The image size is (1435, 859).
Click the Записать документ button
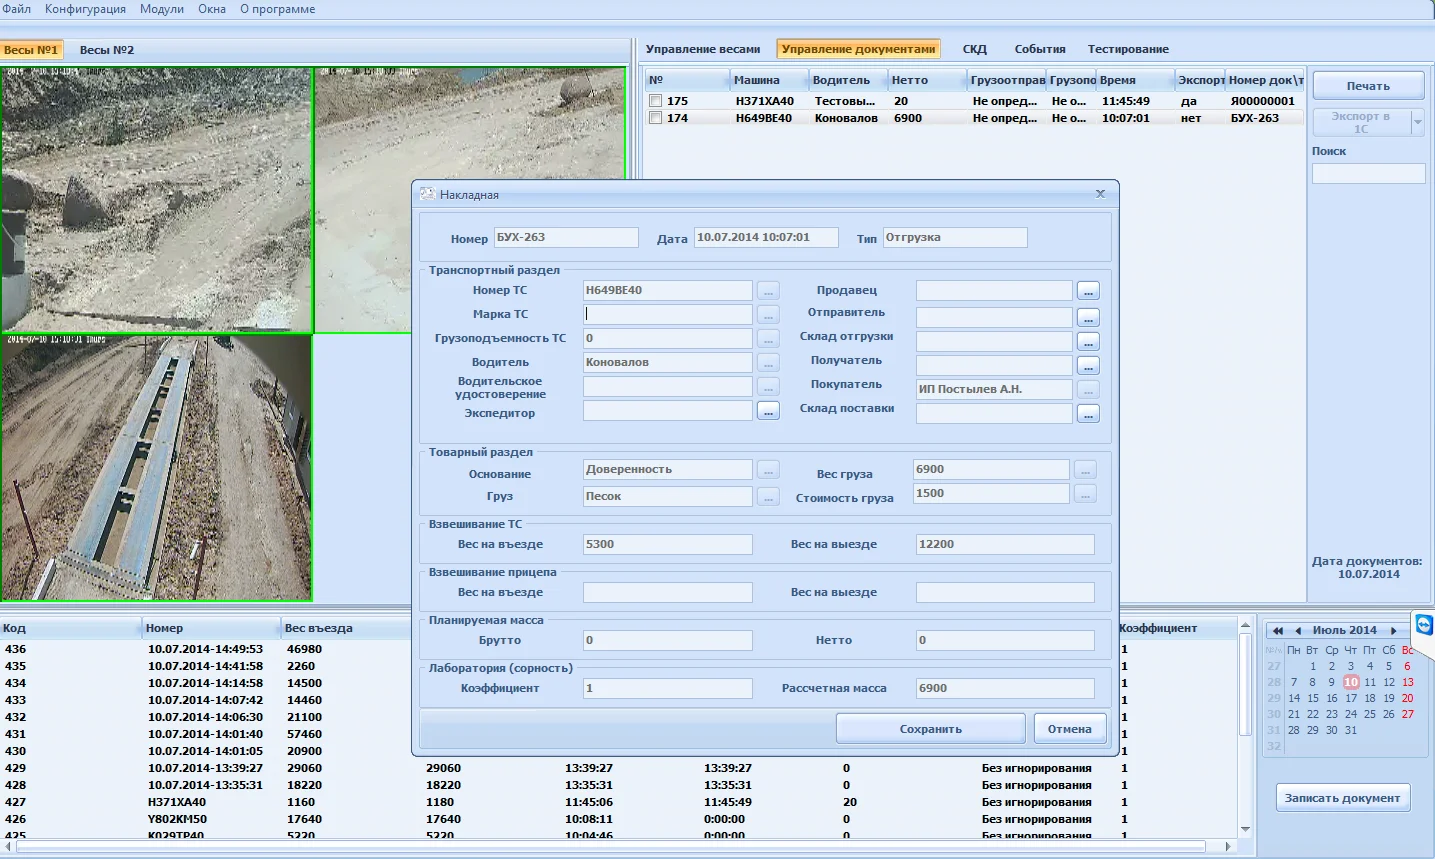1342,798
